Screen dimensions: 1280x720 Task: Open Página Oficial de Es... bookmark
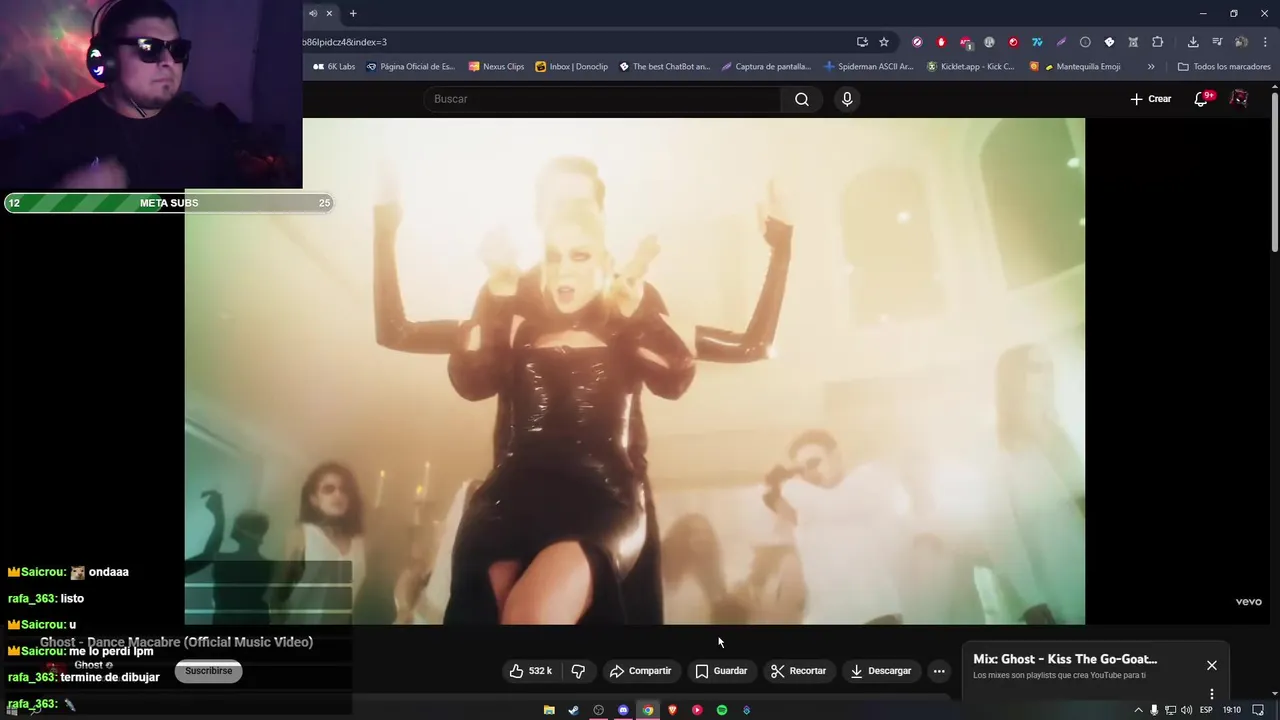(410, 67)
